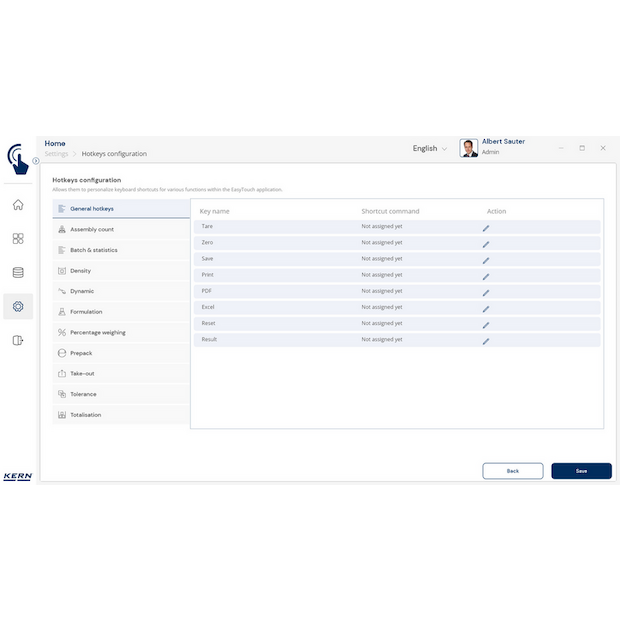Open the Home icon in left sidebar
This screenshot has height=620, width=620.
[18, 205]
